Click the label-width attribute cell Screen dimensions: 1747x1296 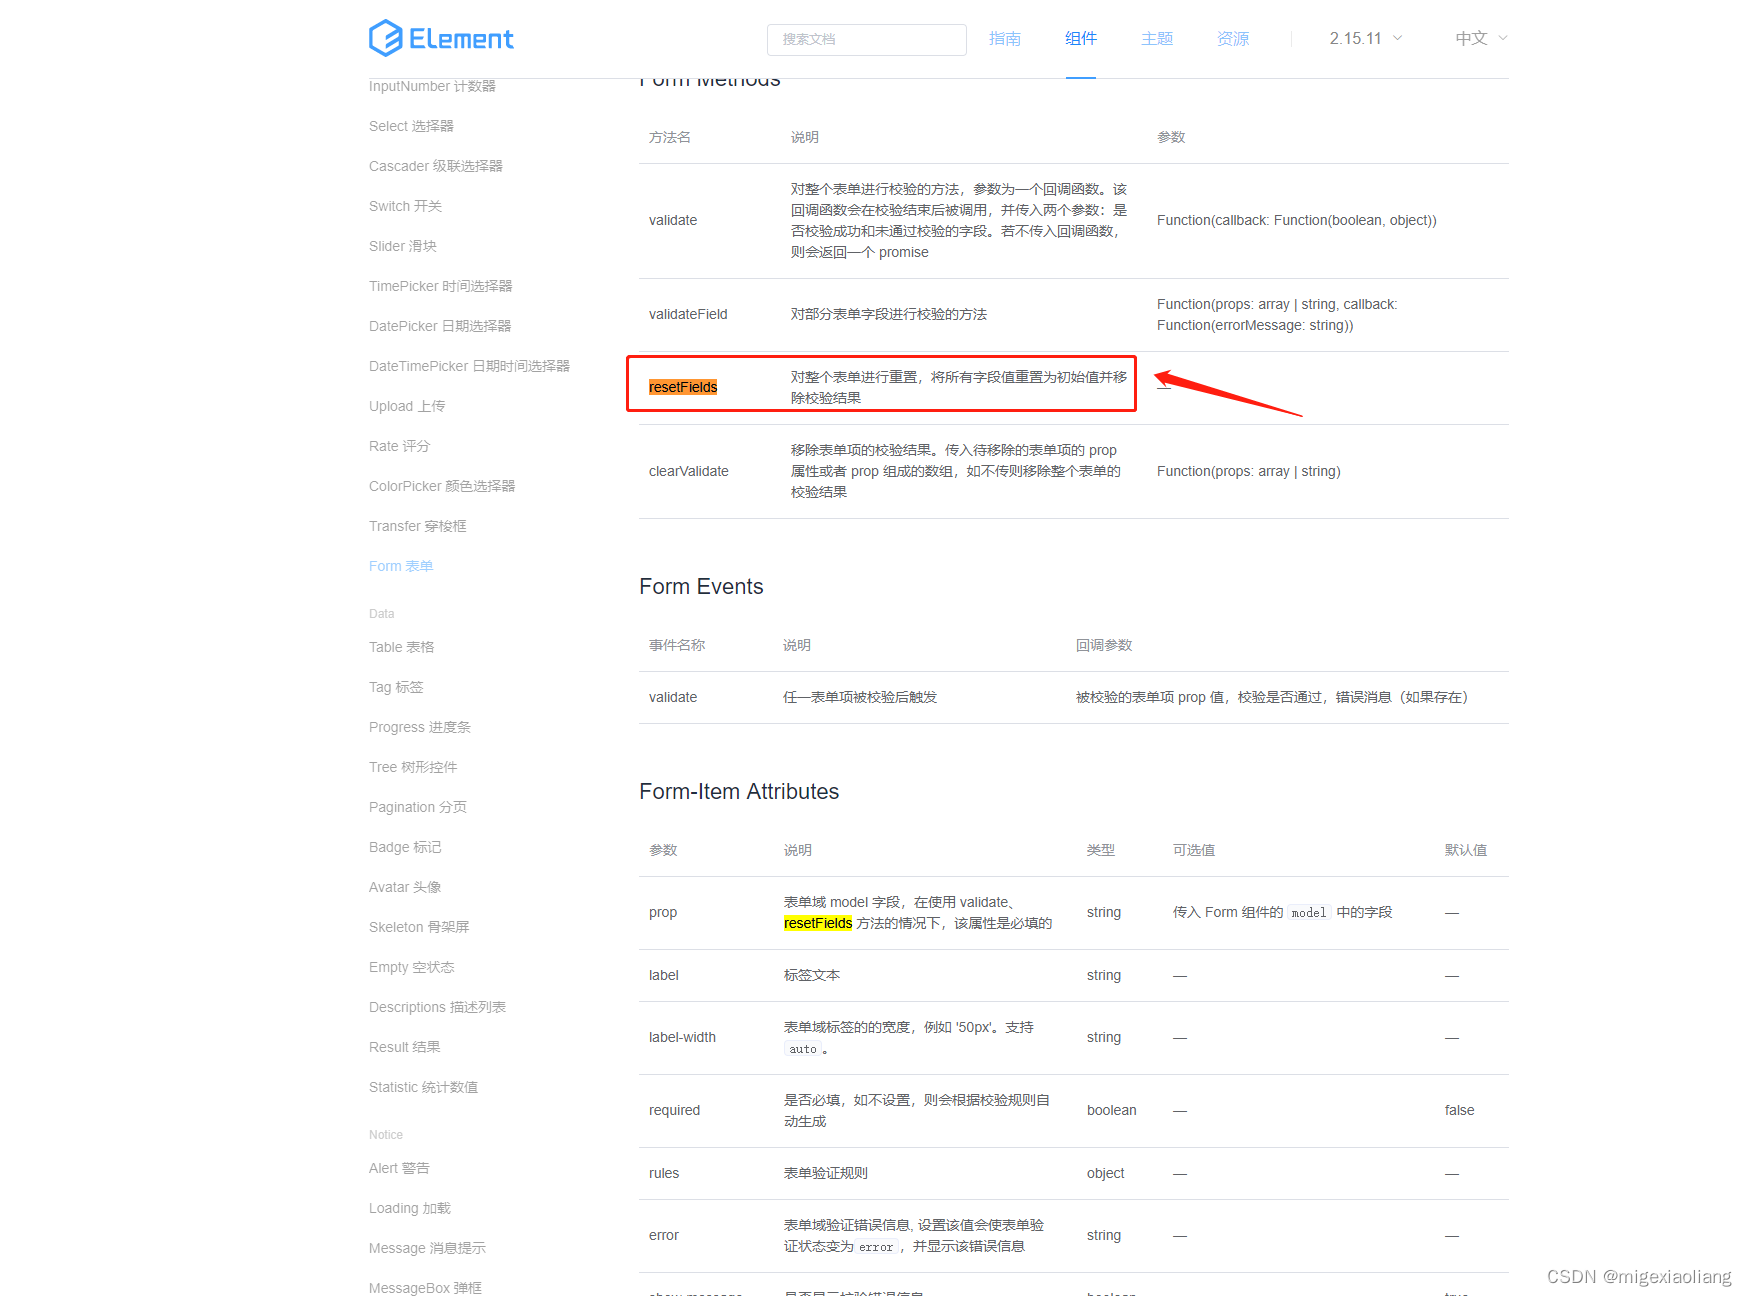click(682, 1037)
